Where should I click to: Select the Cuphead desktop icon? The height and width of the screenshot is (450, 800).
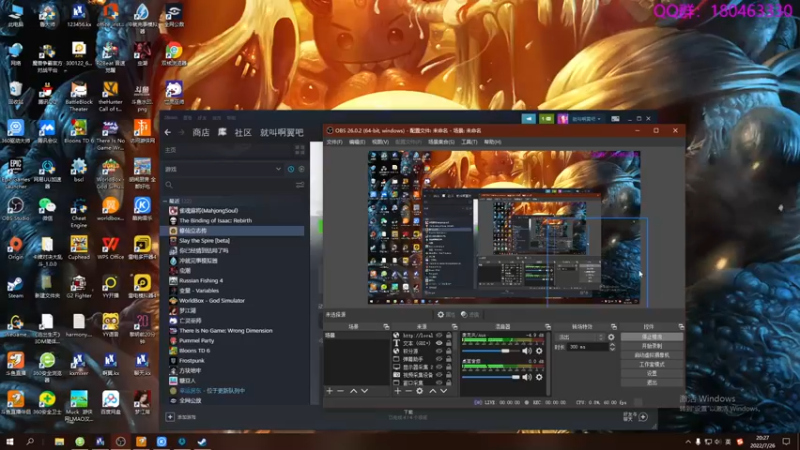(x=79, y=247)
